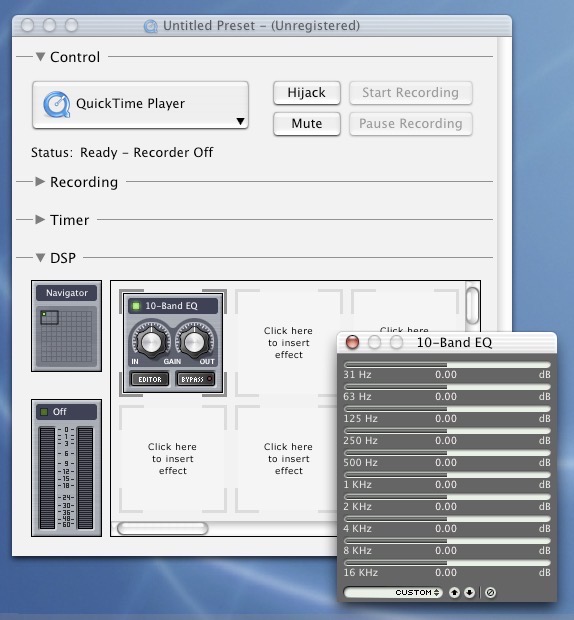
Task: Click the 63 Hz slider
Action: click(447, 387)
